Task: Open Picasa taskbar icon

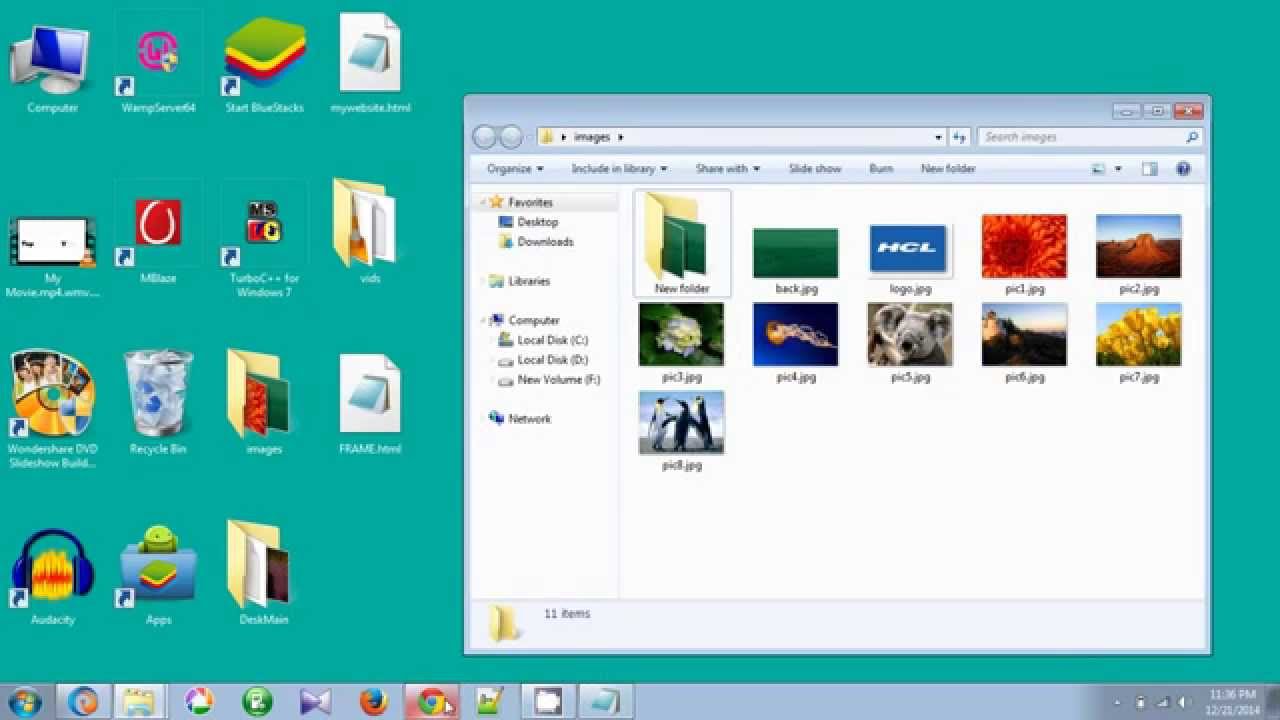Action: (199, 702)
